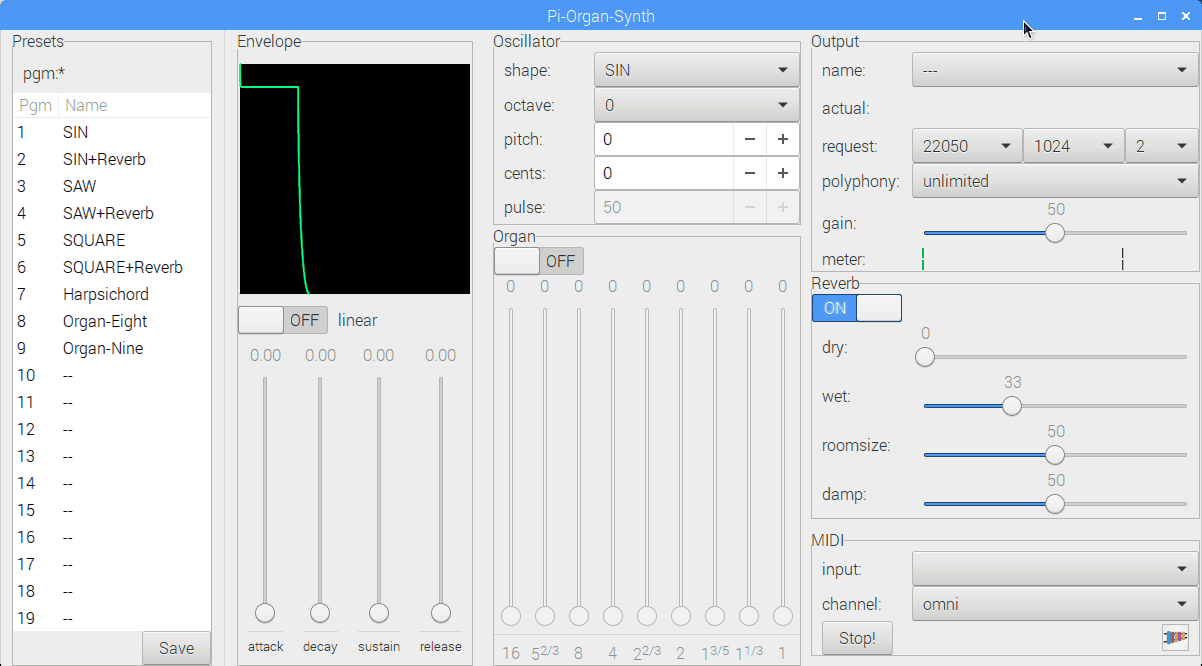Open the 22050 sample rate dropdown
Screen dimensions: 1202x666
[967, 146]
